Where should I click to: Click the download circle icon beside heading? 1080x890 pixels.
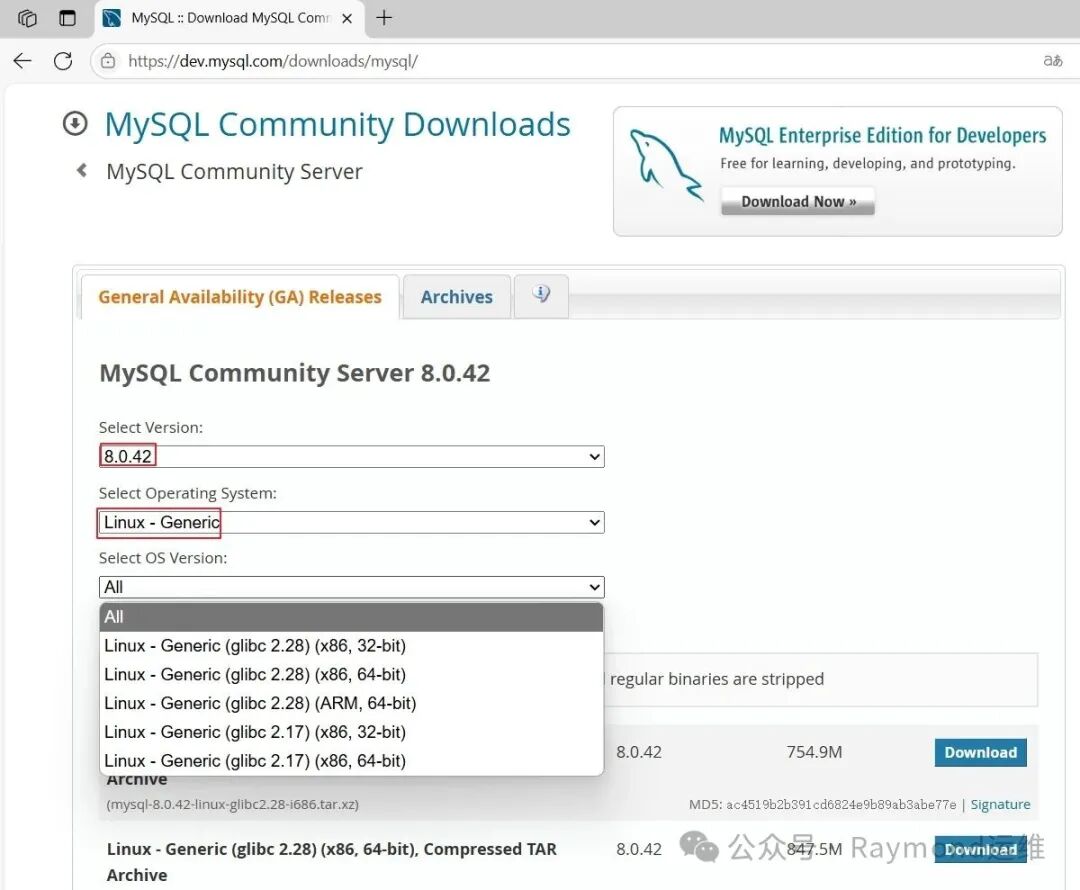tap(75, 124)
